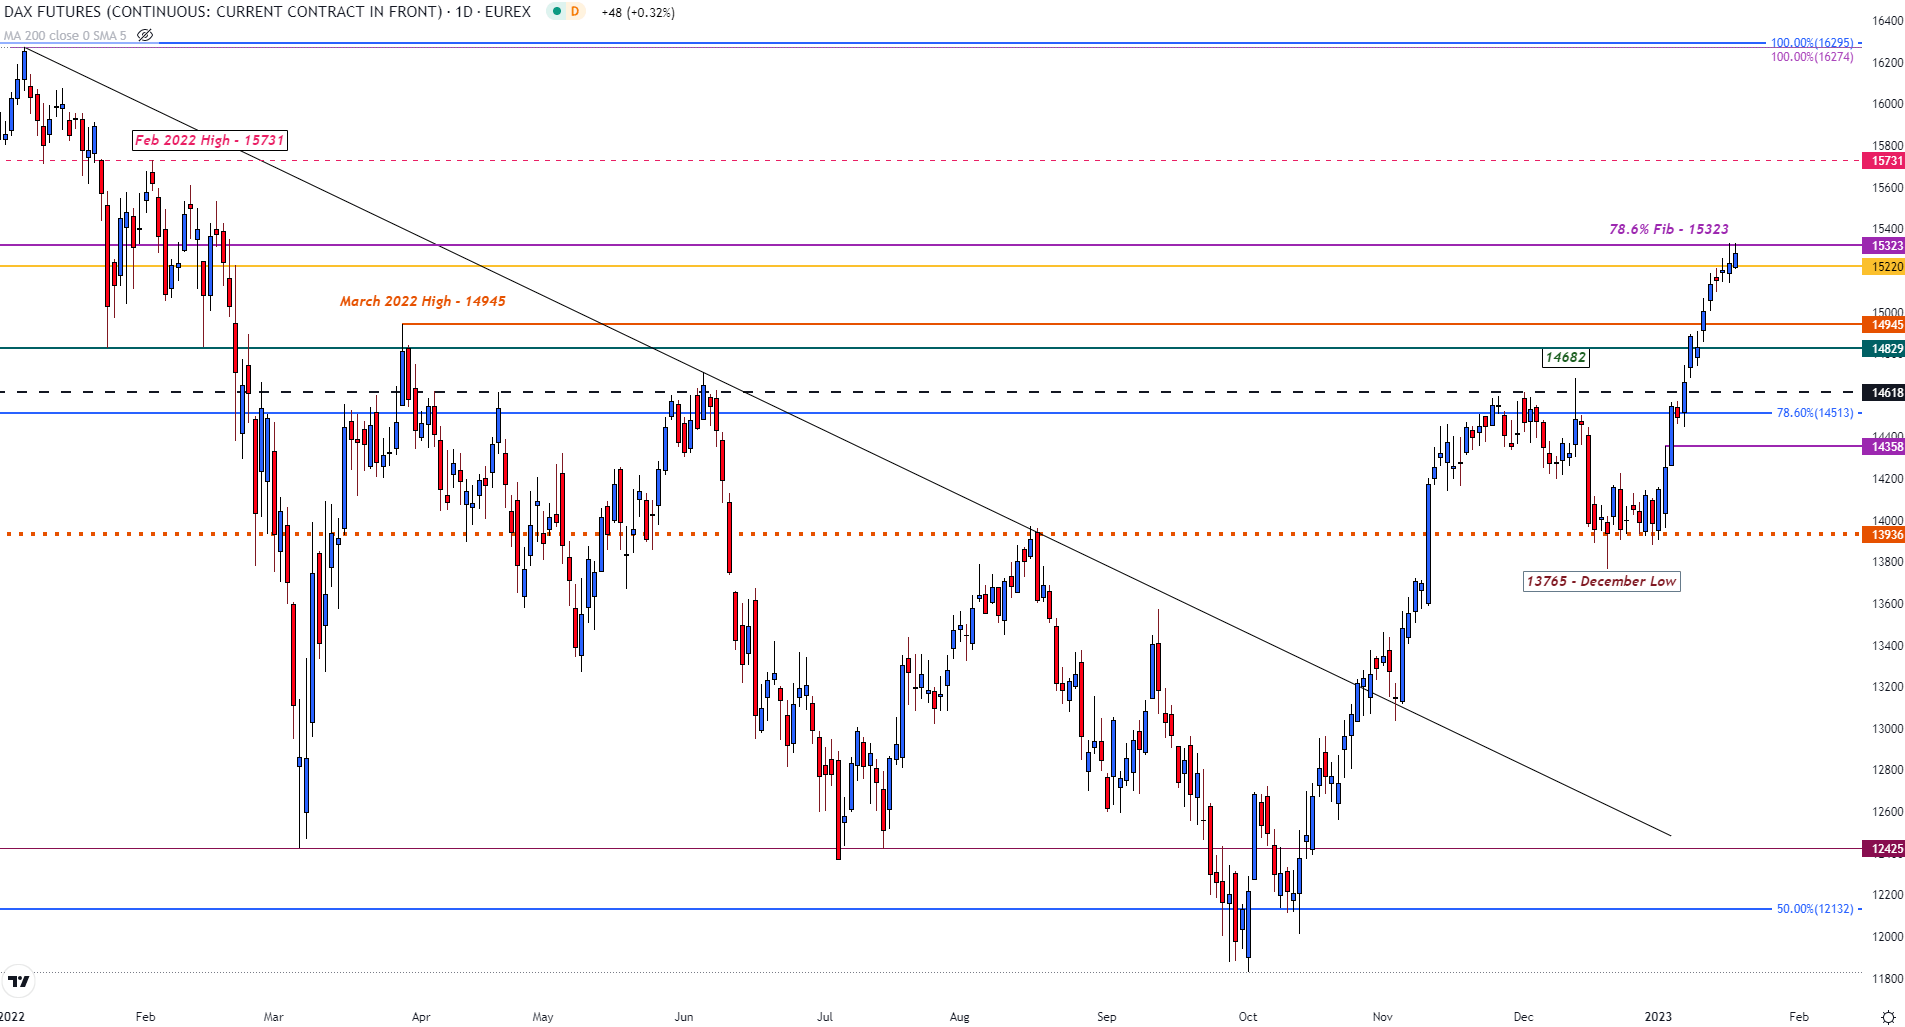Image resolution: width=1905 pixels, height=1027 pixels.
Task: Select the "March 2022 High - 14945" annotation
Action: coord(422,301)
